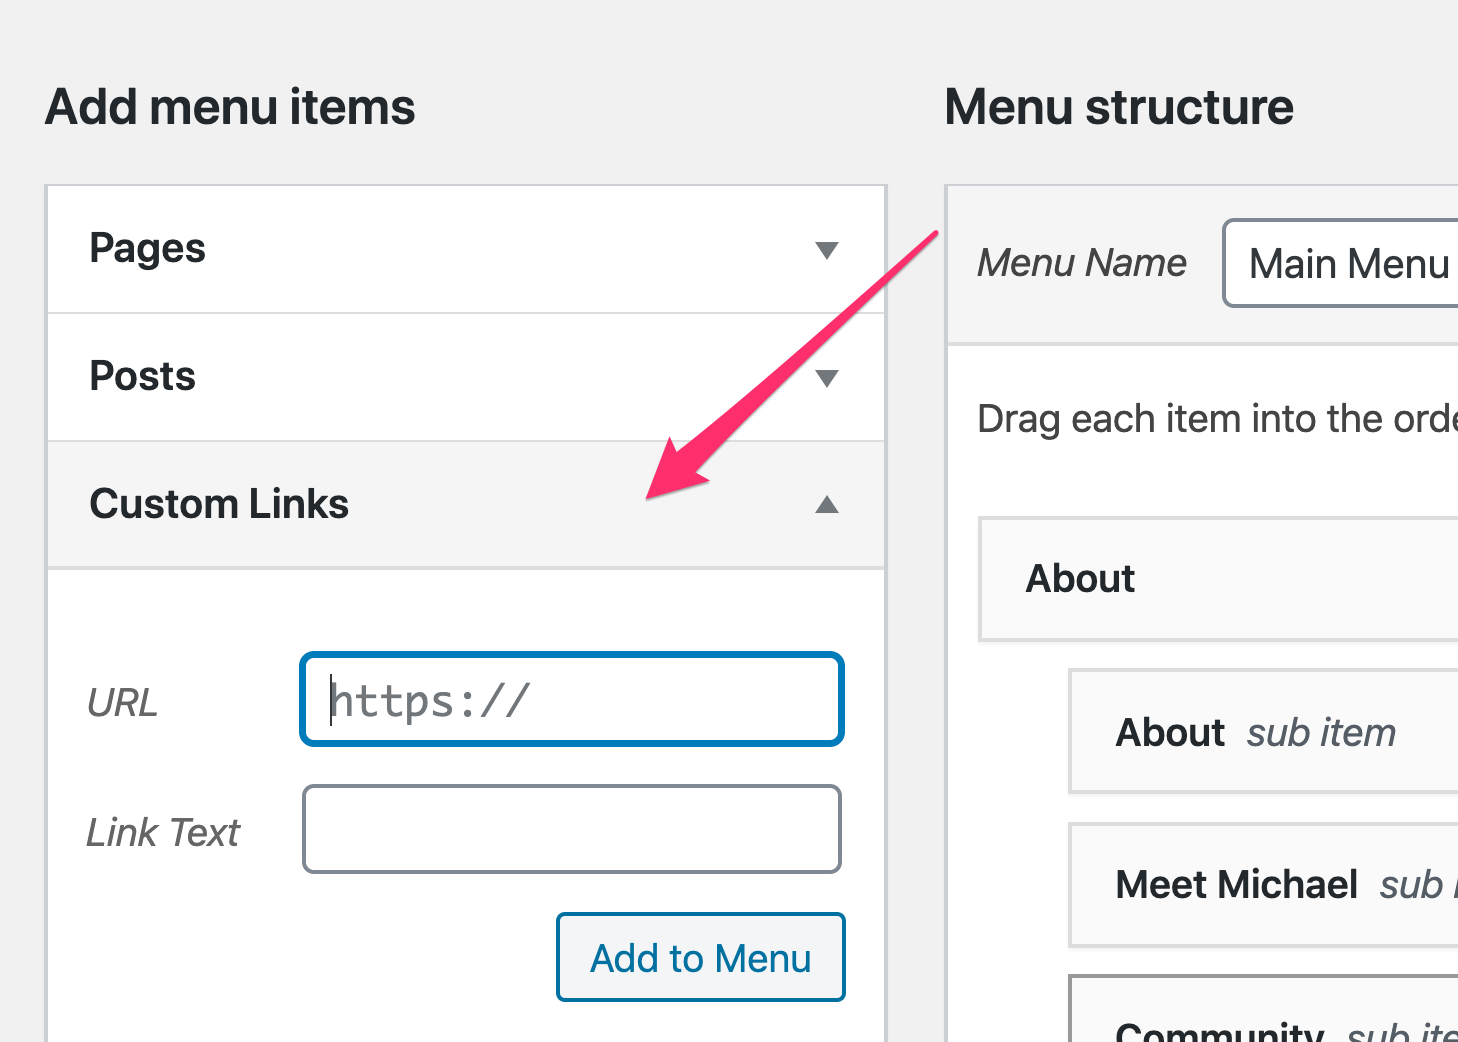
Task: Click the Add to Menu button
Action: point(701,958)
